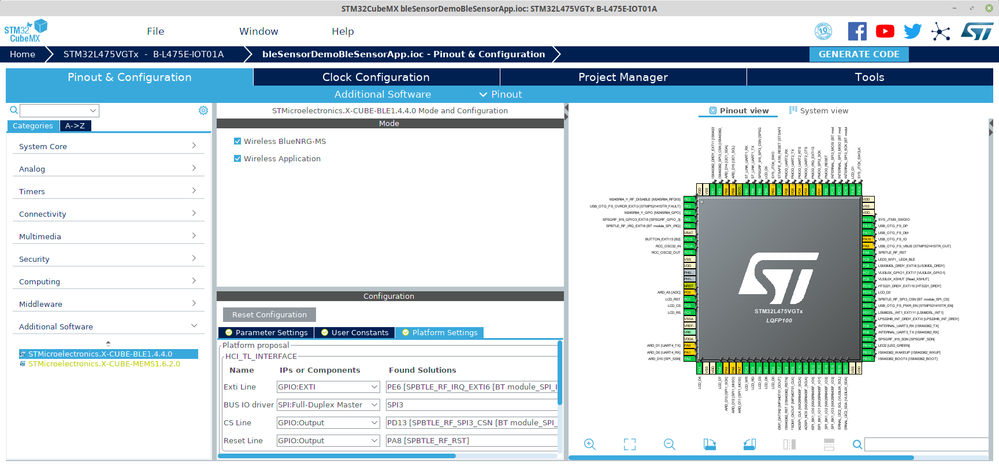Open the Parameter Settings tab
Screen dimensions: 999x467
tap(266, 333)
